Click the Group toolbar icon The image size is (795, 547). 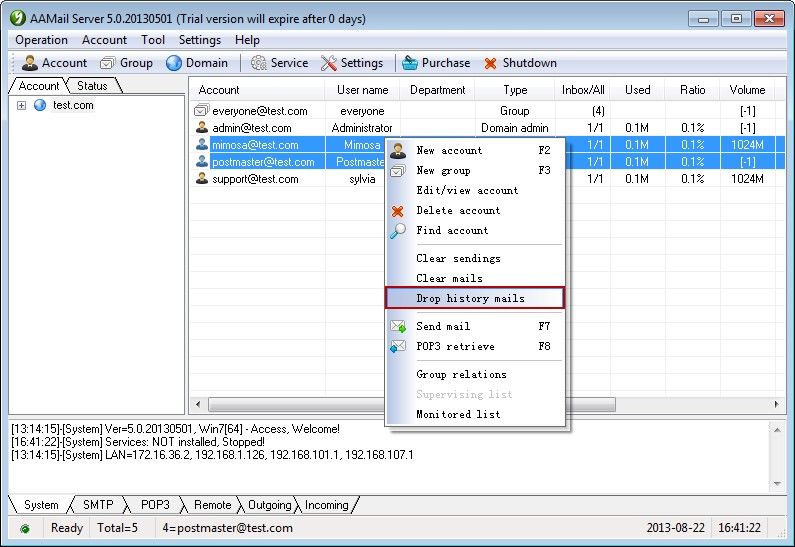coord(107,63)
